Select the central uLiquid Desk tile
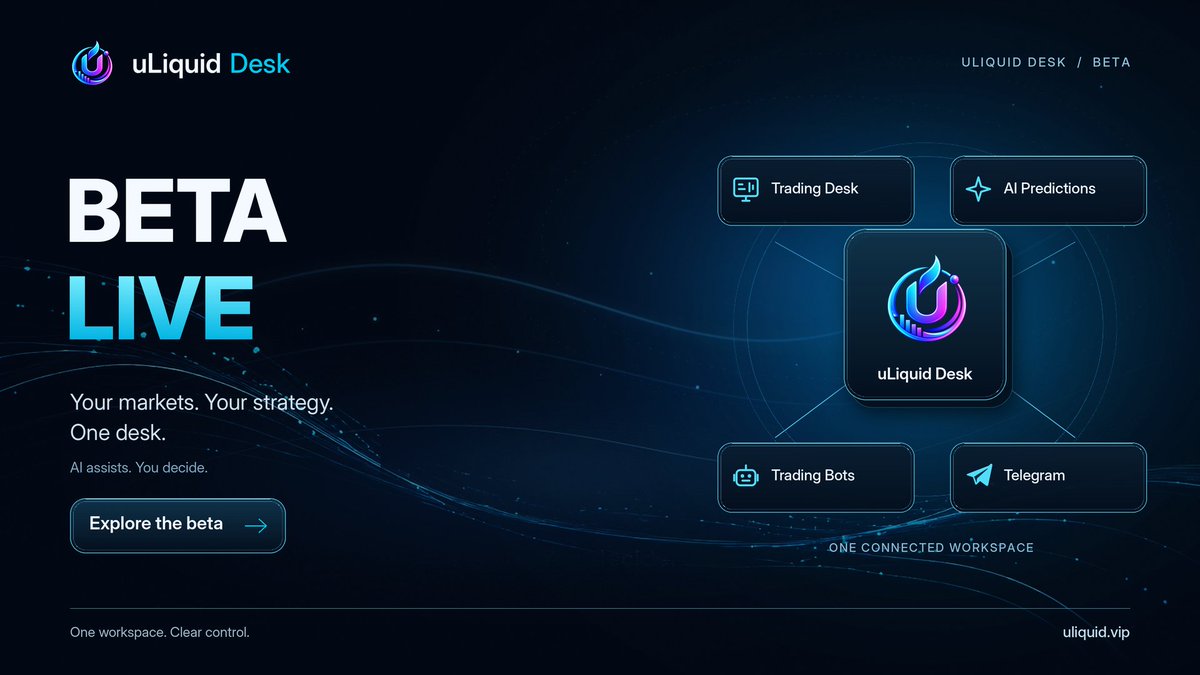This screenshot has width=1200, height=675. pos(926,315)
